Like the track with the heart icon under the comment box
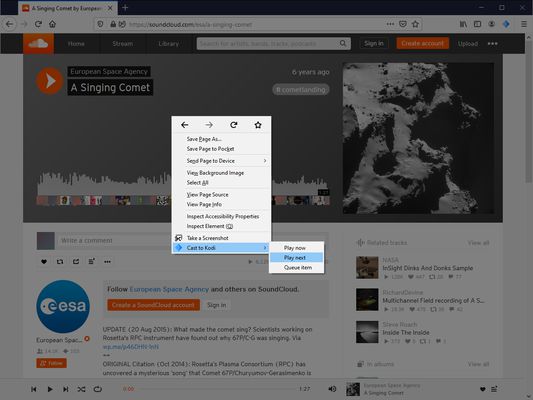 (44, 262)
